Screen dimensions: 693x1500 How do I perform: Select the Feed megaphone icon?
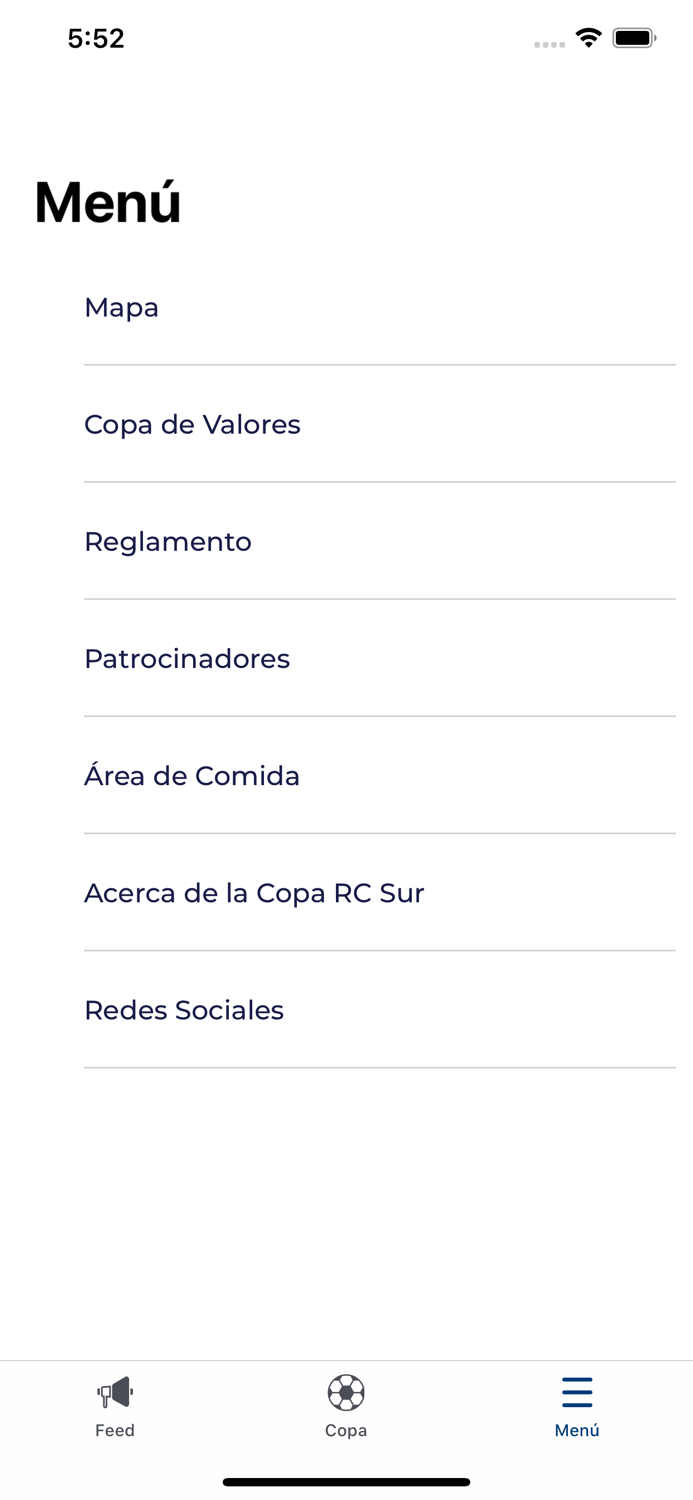coord(115,1390)
